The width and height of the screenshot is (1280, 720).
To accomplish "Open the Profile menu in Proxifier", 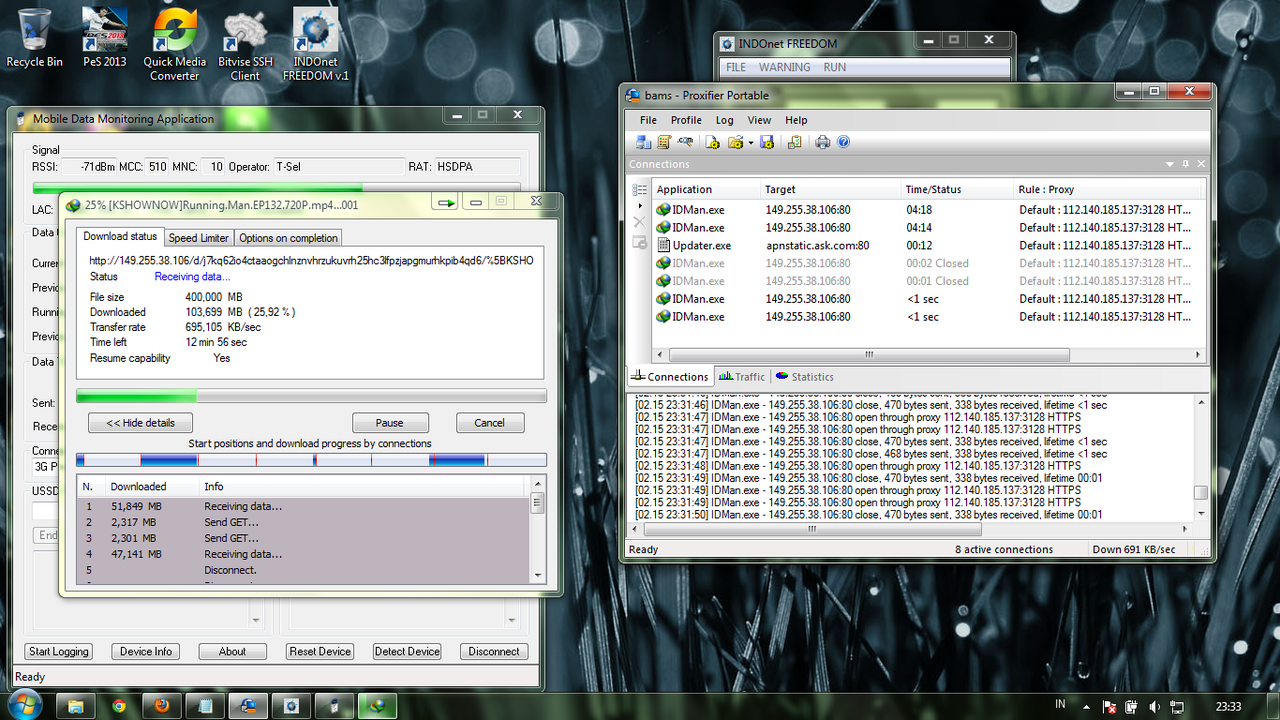I will coord(686,120).
